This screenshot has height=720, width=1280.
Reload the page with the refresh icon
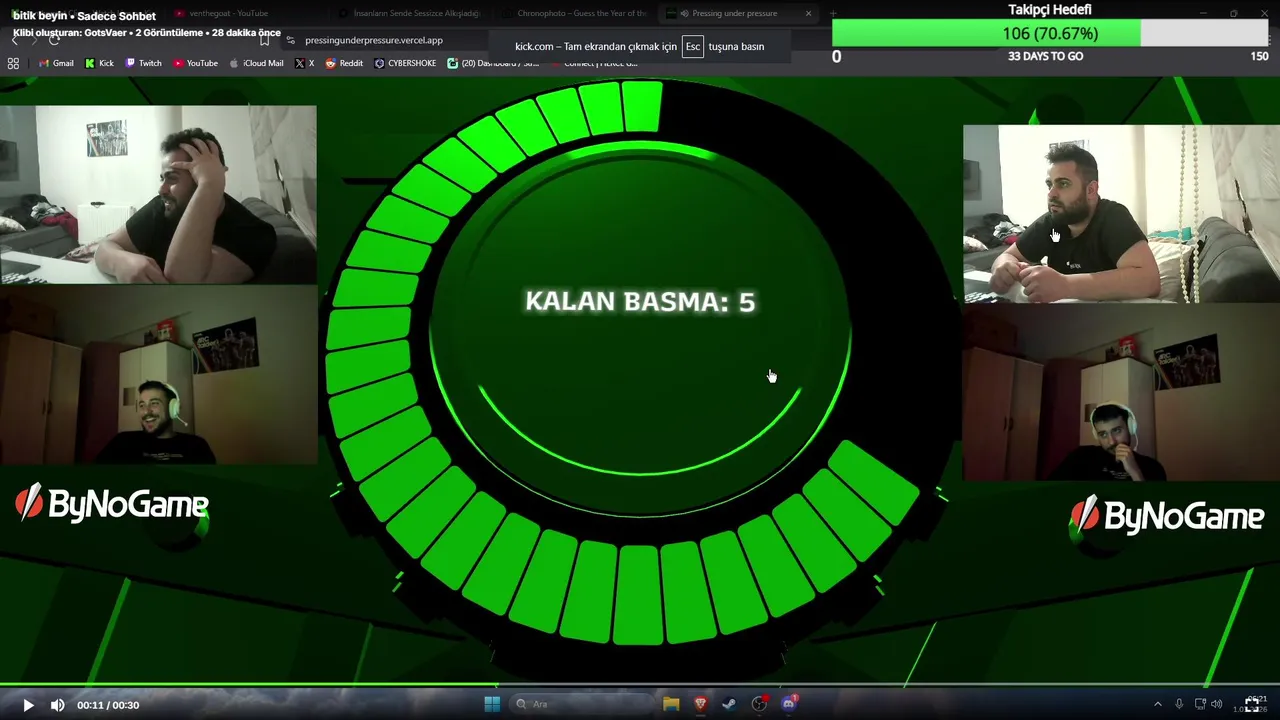pyautogui.click(x=54, y=40)
